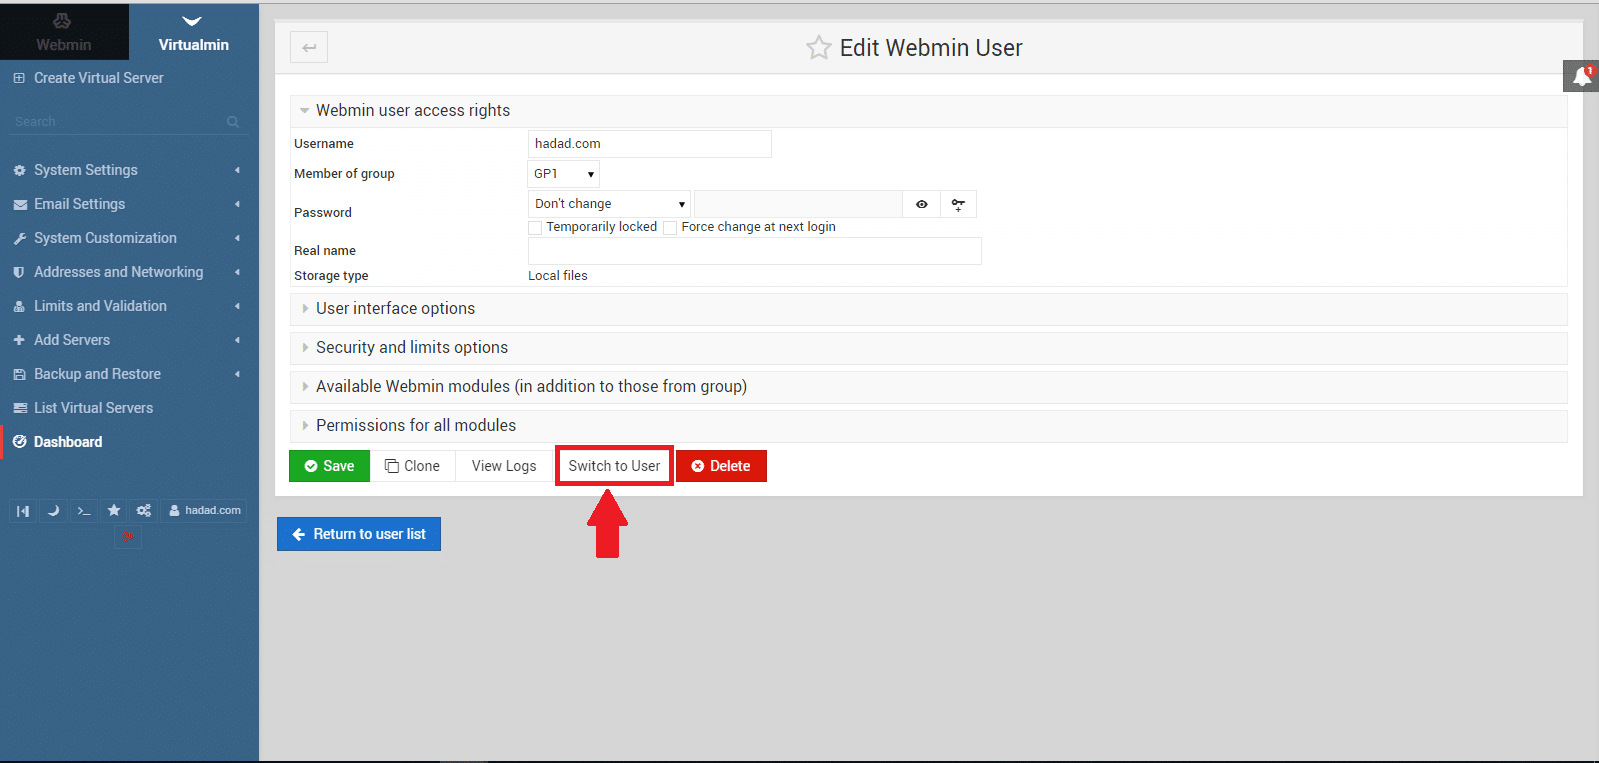Viewport: 1599px width, 763px height.
Task: Generate random password with key icon
Action: 958,204
